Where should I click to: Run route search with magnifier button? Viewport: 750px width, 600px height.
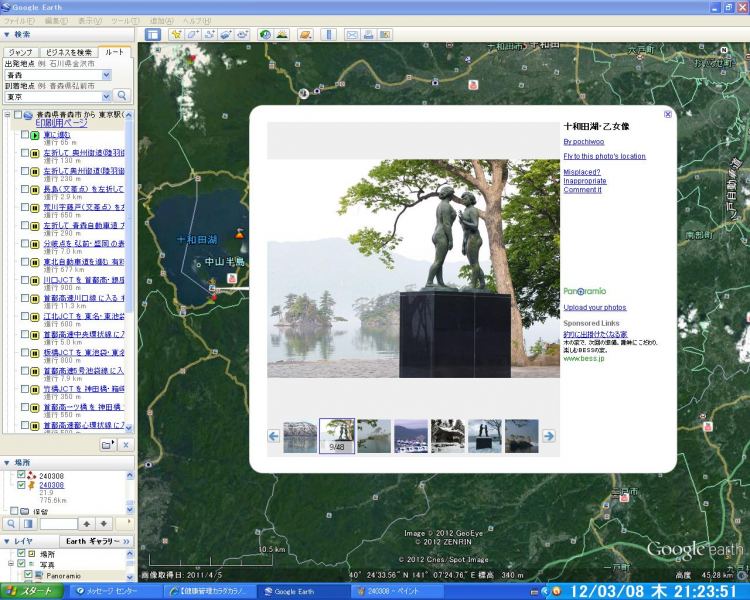pos(122,96)
